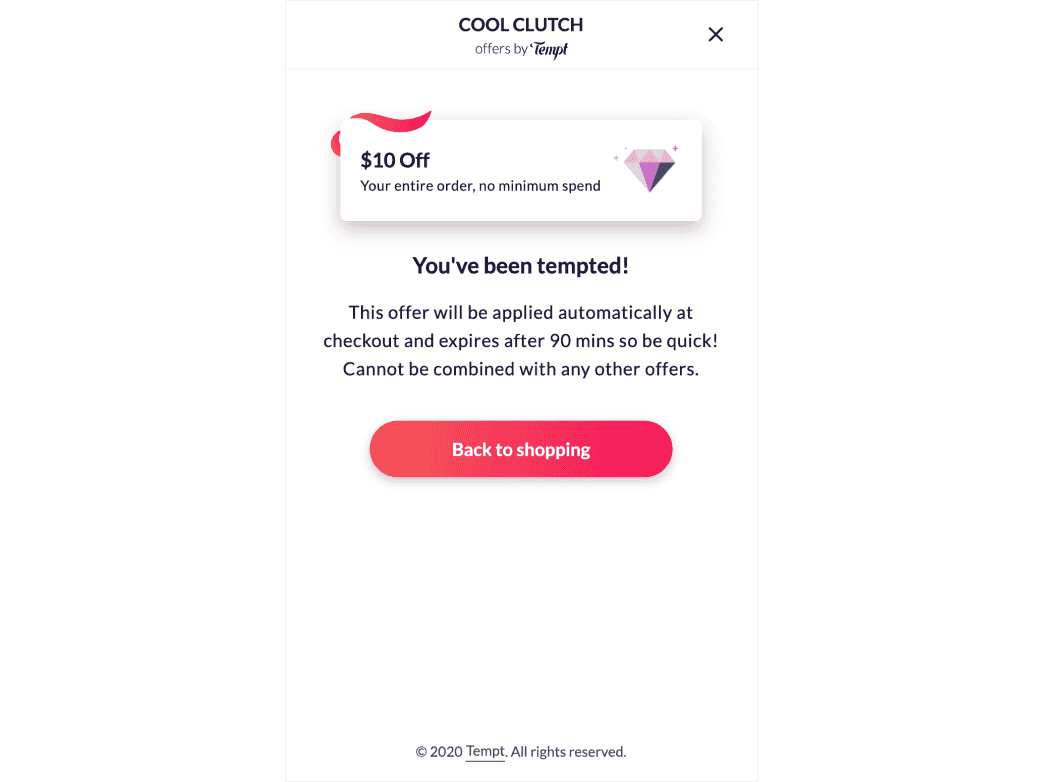
Task: Click "Cannot be combined with any other offers"
Action: pos(520,369)
